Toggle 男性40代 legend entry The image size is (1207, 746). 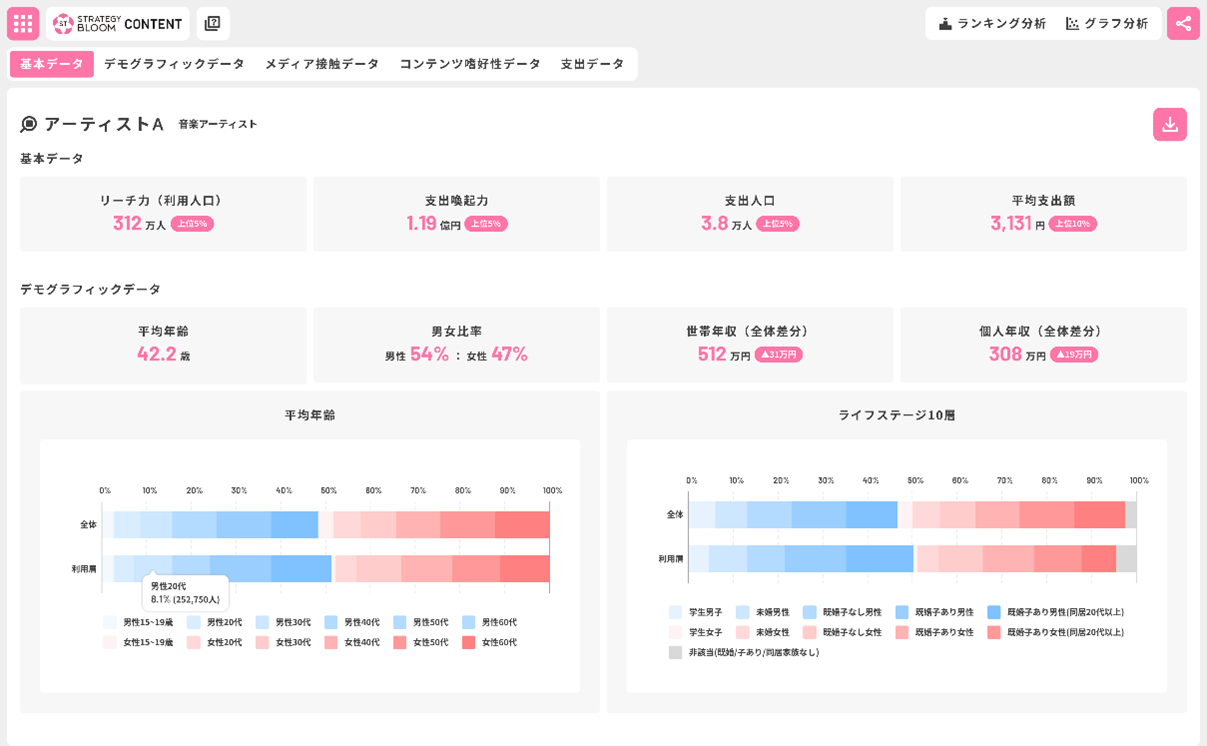pos(352,622)
